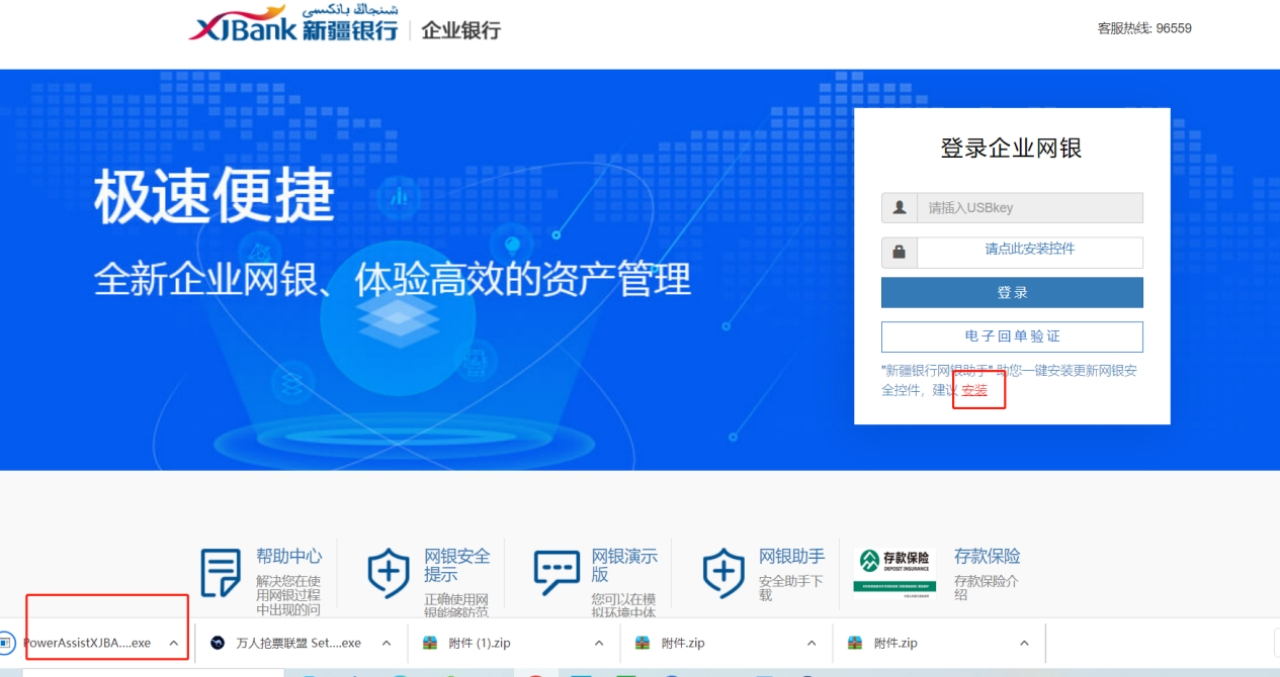Click the 请点此安装控件 link
The height and width of the screenshot is (677, 1280).
pos(1030,249)
